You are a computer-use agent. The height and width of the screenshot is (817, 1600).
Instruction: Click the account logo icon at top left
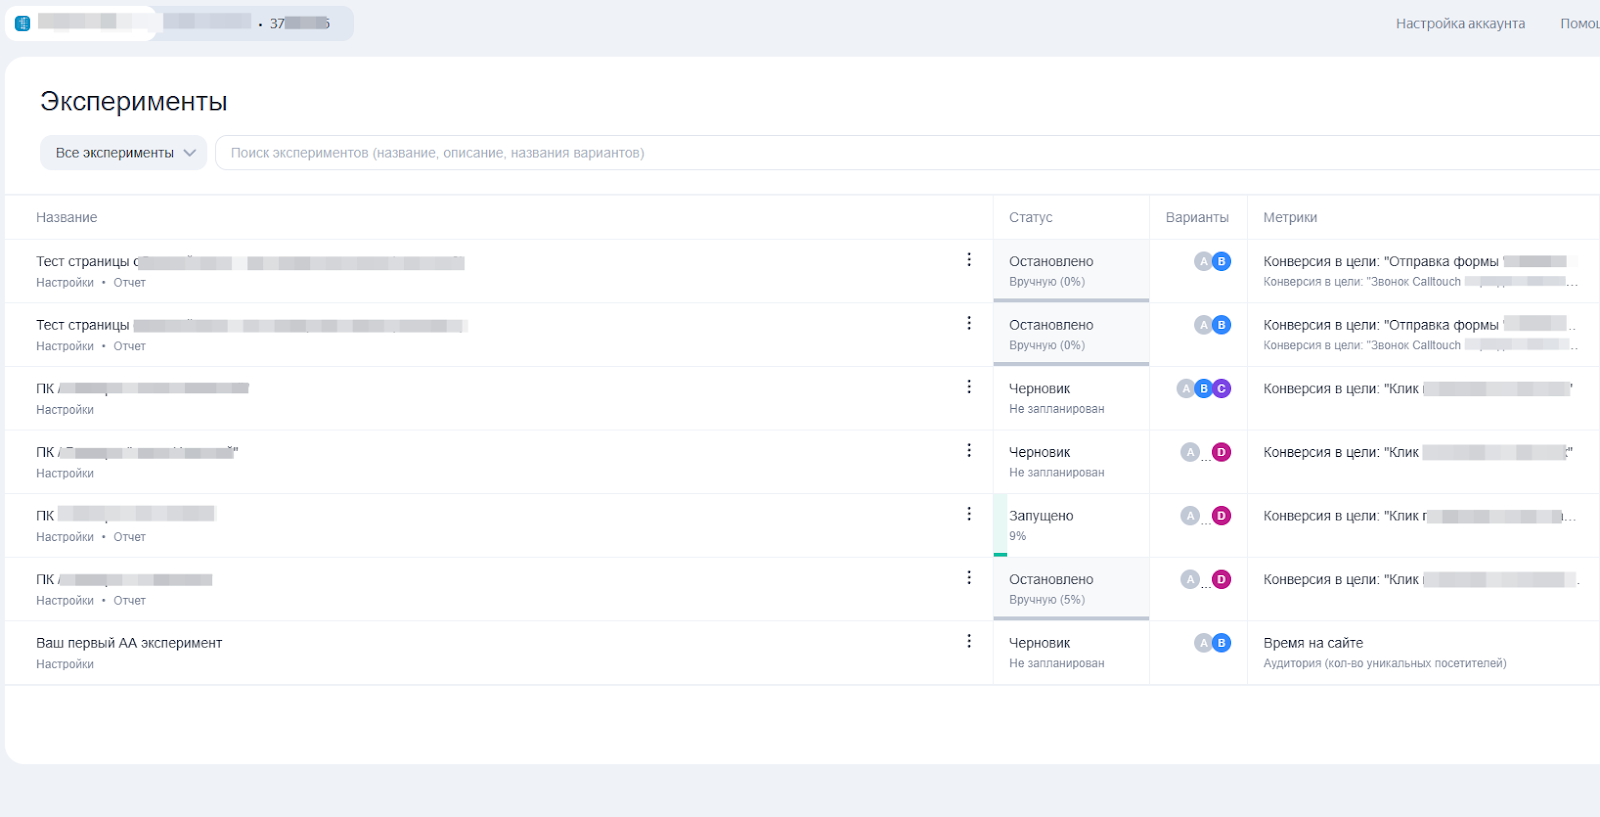23,23
